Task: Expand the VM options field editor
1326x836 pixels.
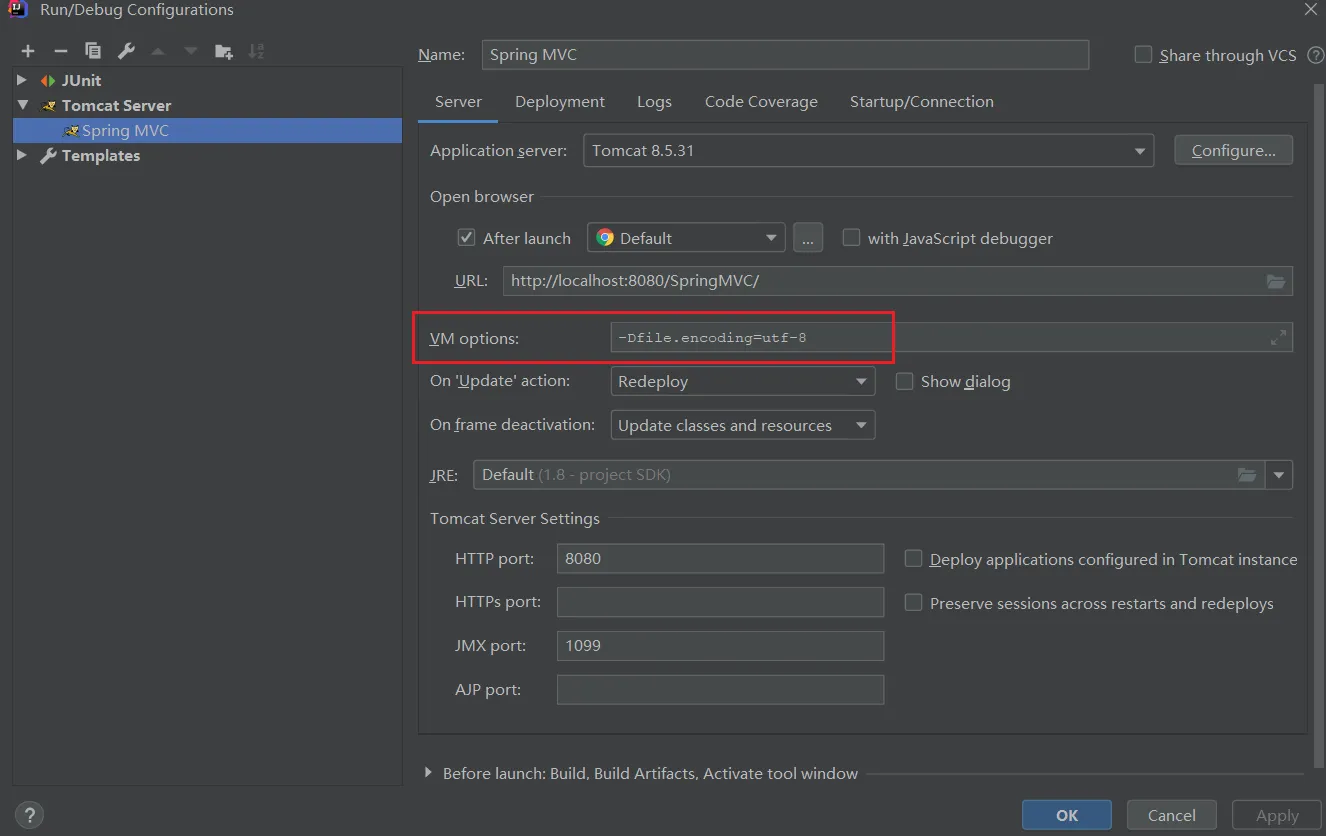Action: click(x=1278, y=338)
